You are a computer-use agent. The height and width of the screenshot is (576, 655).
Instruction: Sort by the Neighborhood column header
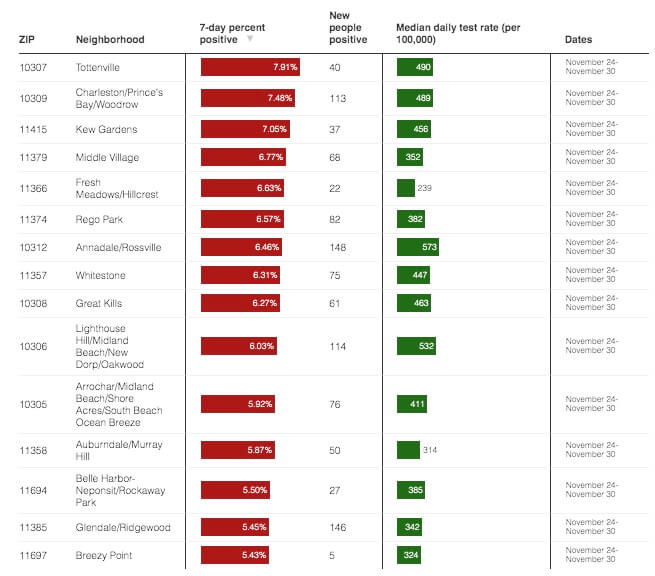click(x=110, y=40)
